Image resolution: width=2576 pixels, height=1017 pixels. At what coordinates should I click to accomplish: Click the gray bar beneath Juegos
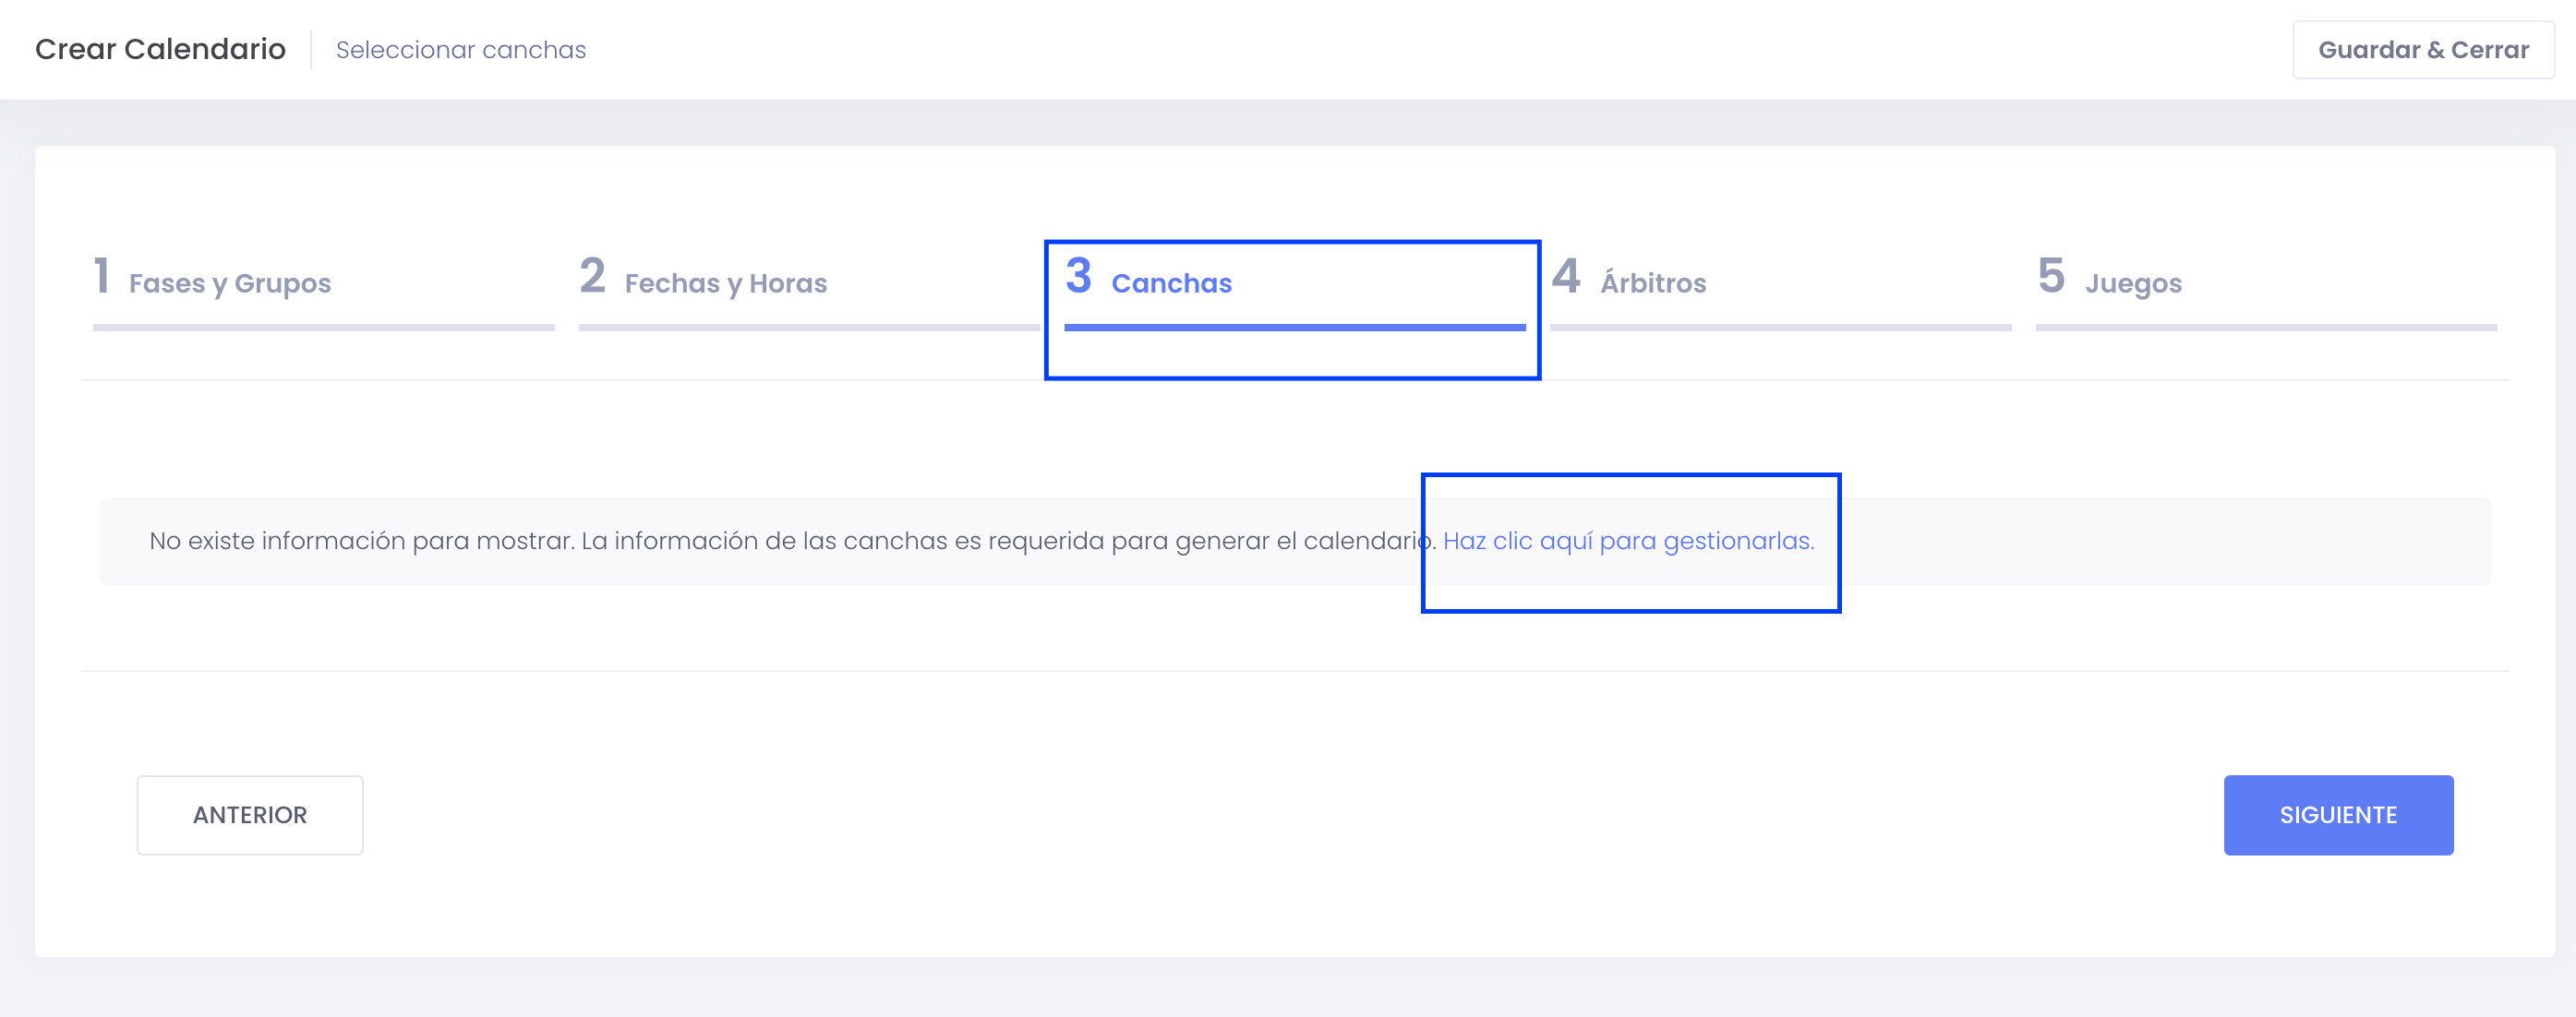click(2266, 327)
